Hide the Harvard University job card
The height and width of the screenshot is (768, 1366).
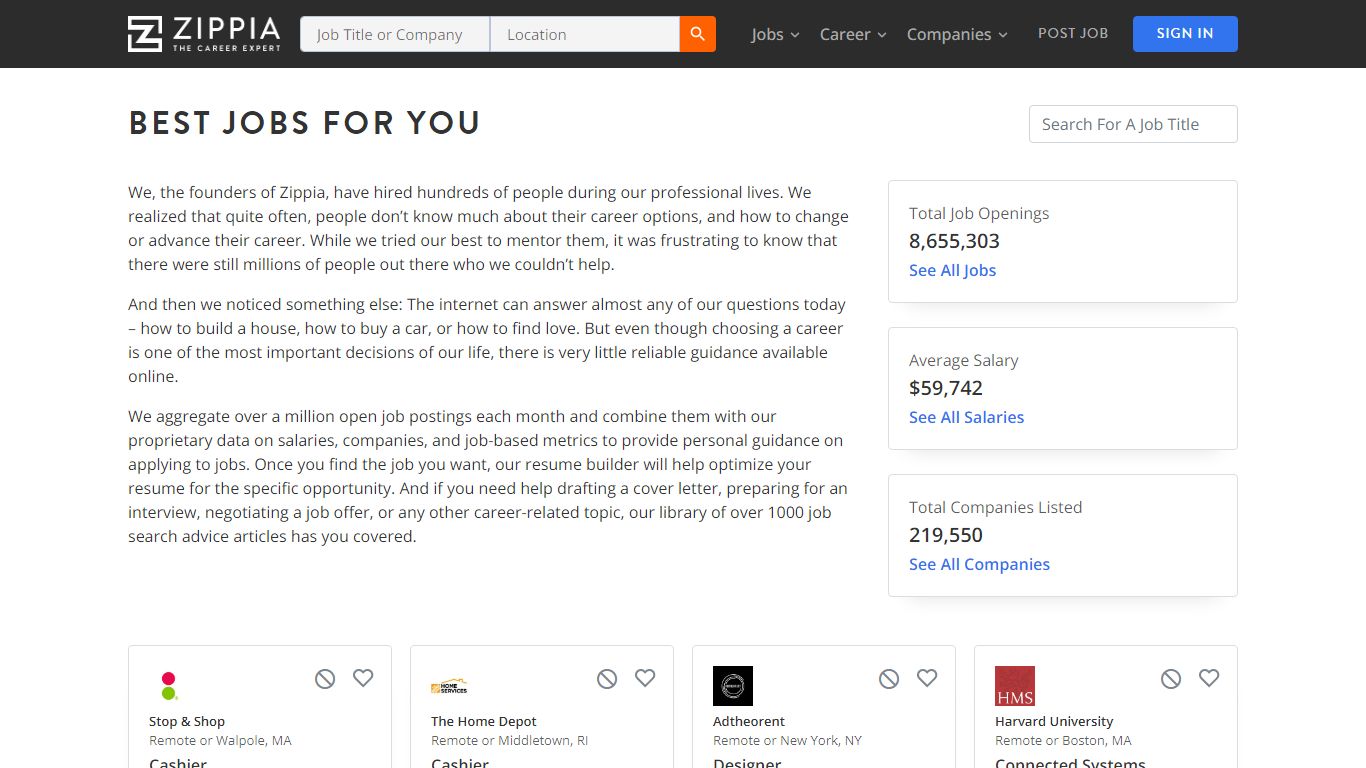pyautogui.click(x=1171, y=679)
